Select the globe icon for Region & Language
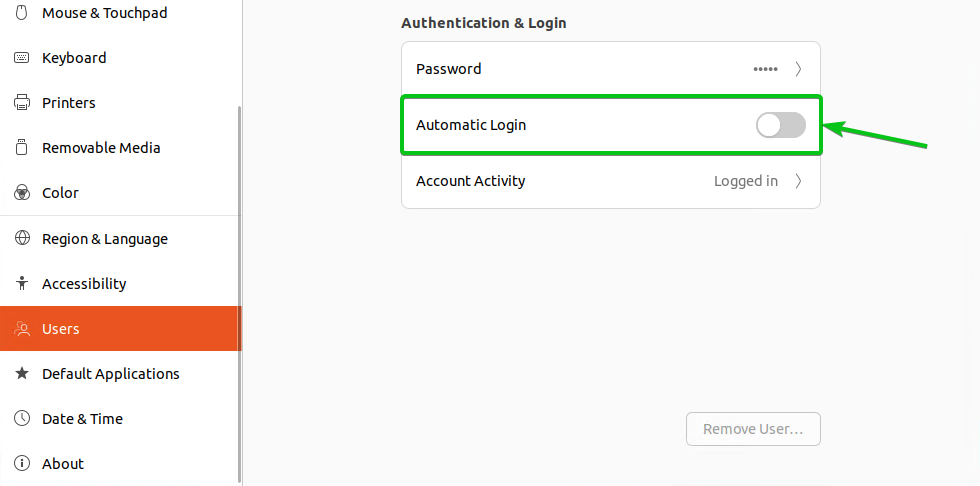 pos(22,238)
